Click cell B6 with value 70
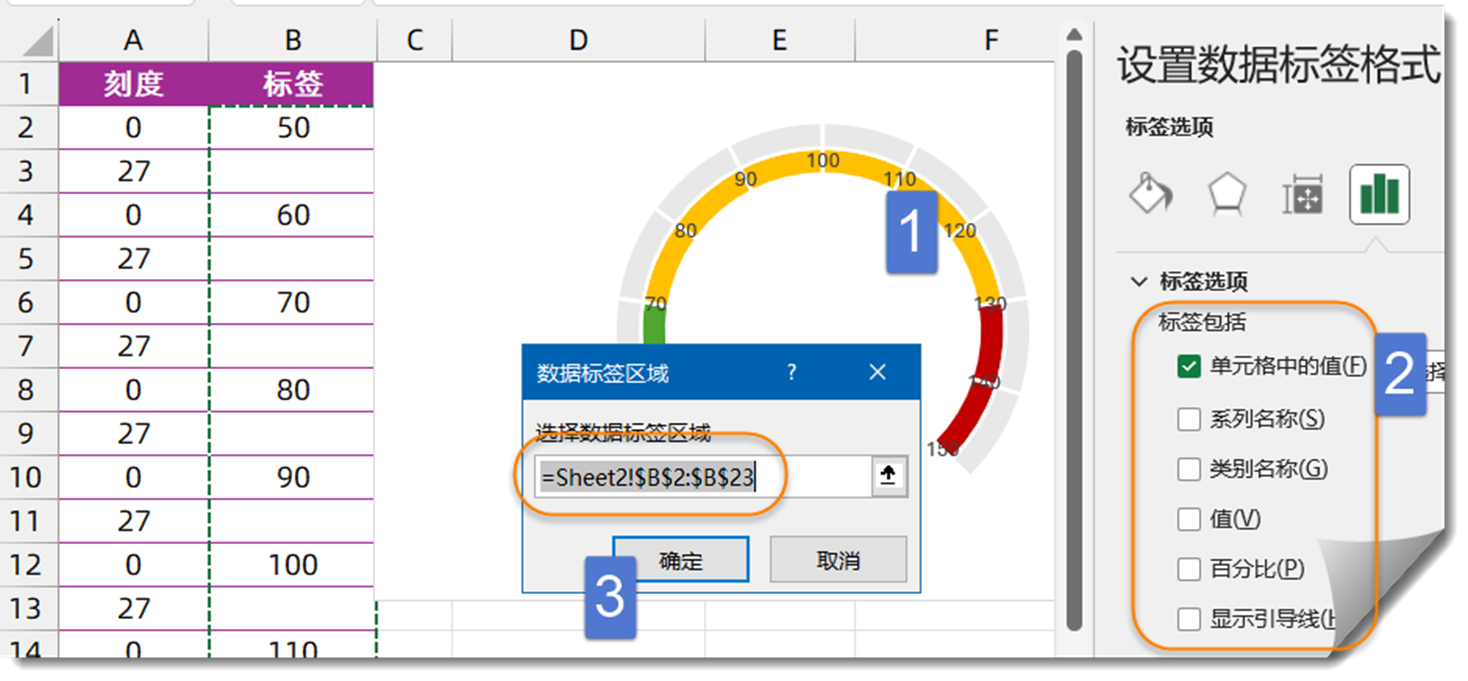 point(292,302)
